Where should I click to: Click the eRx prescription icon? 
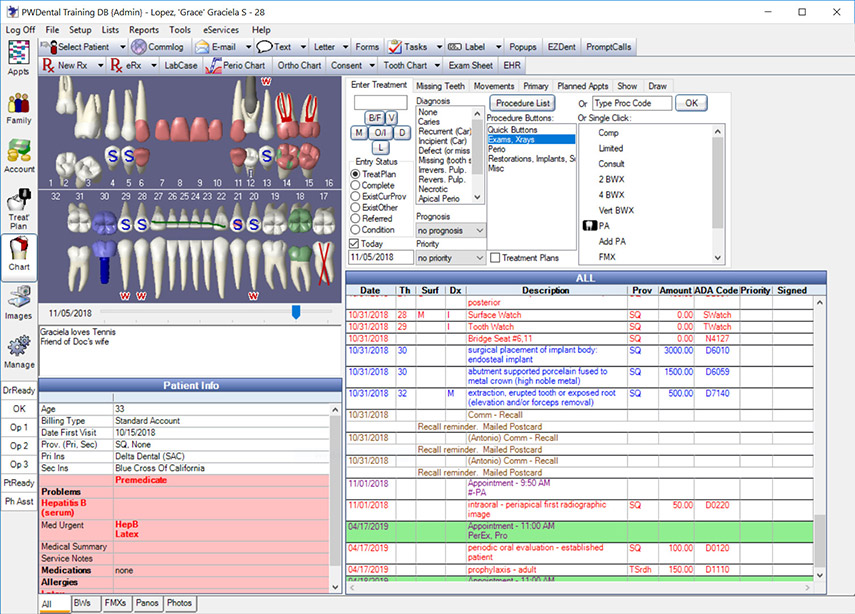[x=116, y=65]
